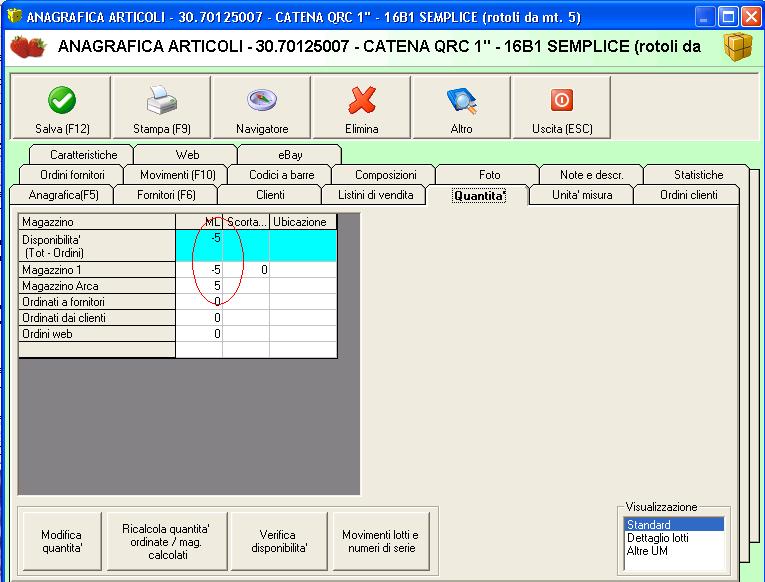Click the Ordini web ML value 0
The width and height of the screenshot is (765, 582).
point(199,334)
